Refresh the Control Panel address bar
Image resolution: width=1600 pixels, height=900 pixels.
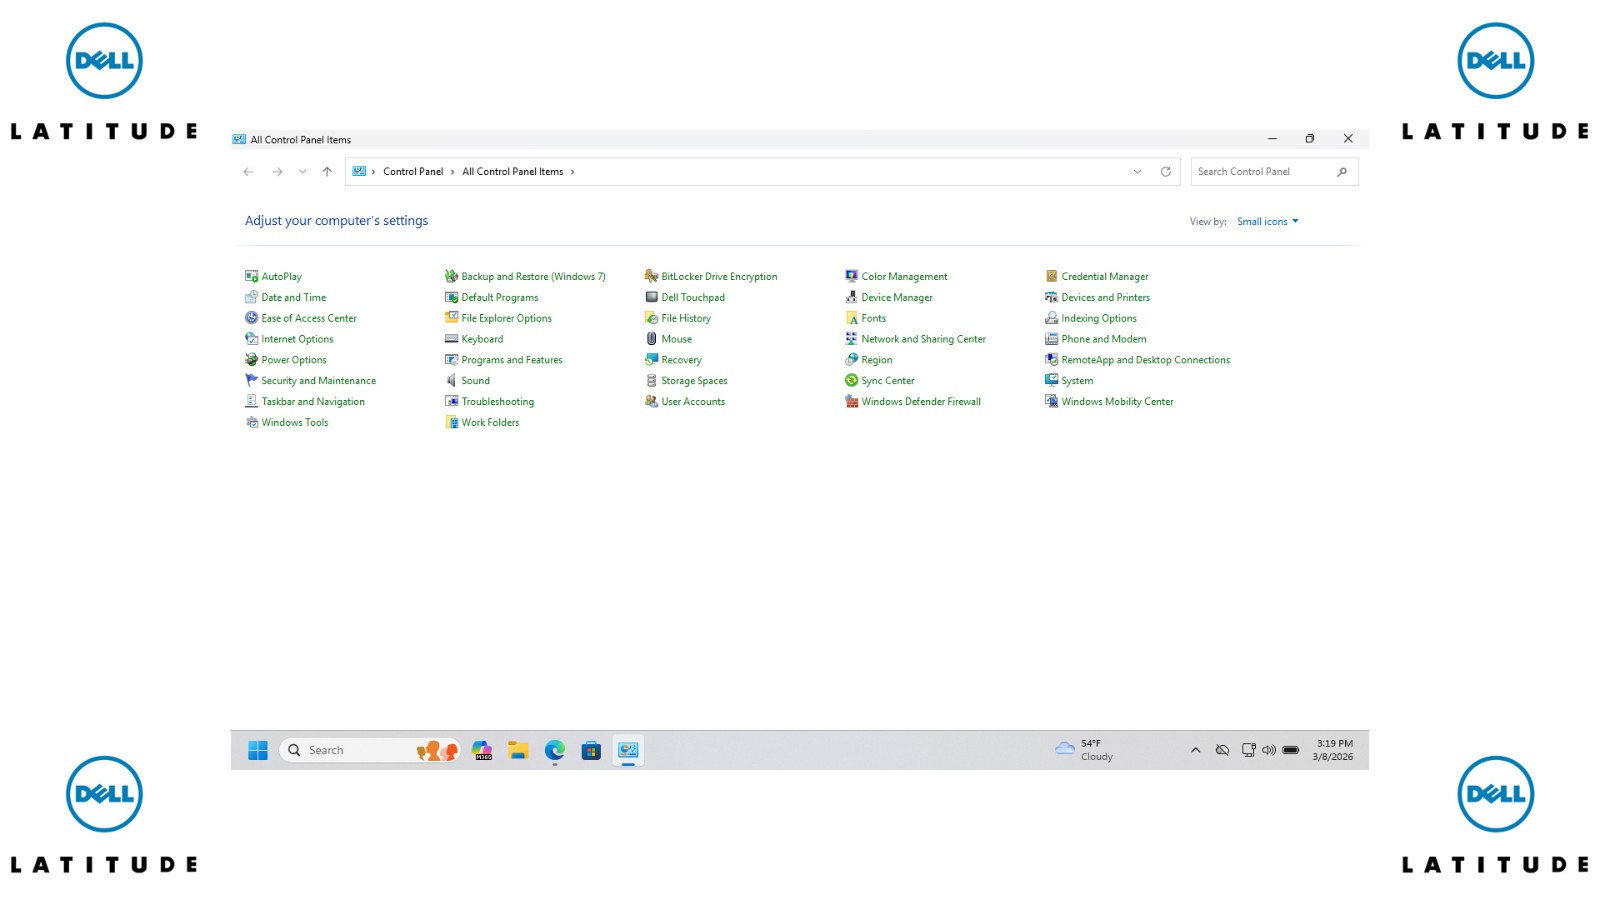tap(1165, 172)
